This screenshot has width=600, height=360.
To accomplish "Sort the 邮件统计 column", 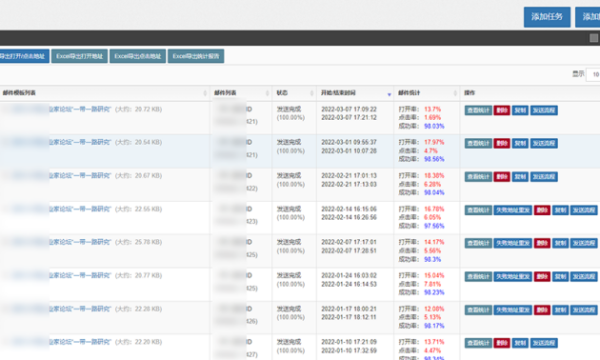I will 455,93.
